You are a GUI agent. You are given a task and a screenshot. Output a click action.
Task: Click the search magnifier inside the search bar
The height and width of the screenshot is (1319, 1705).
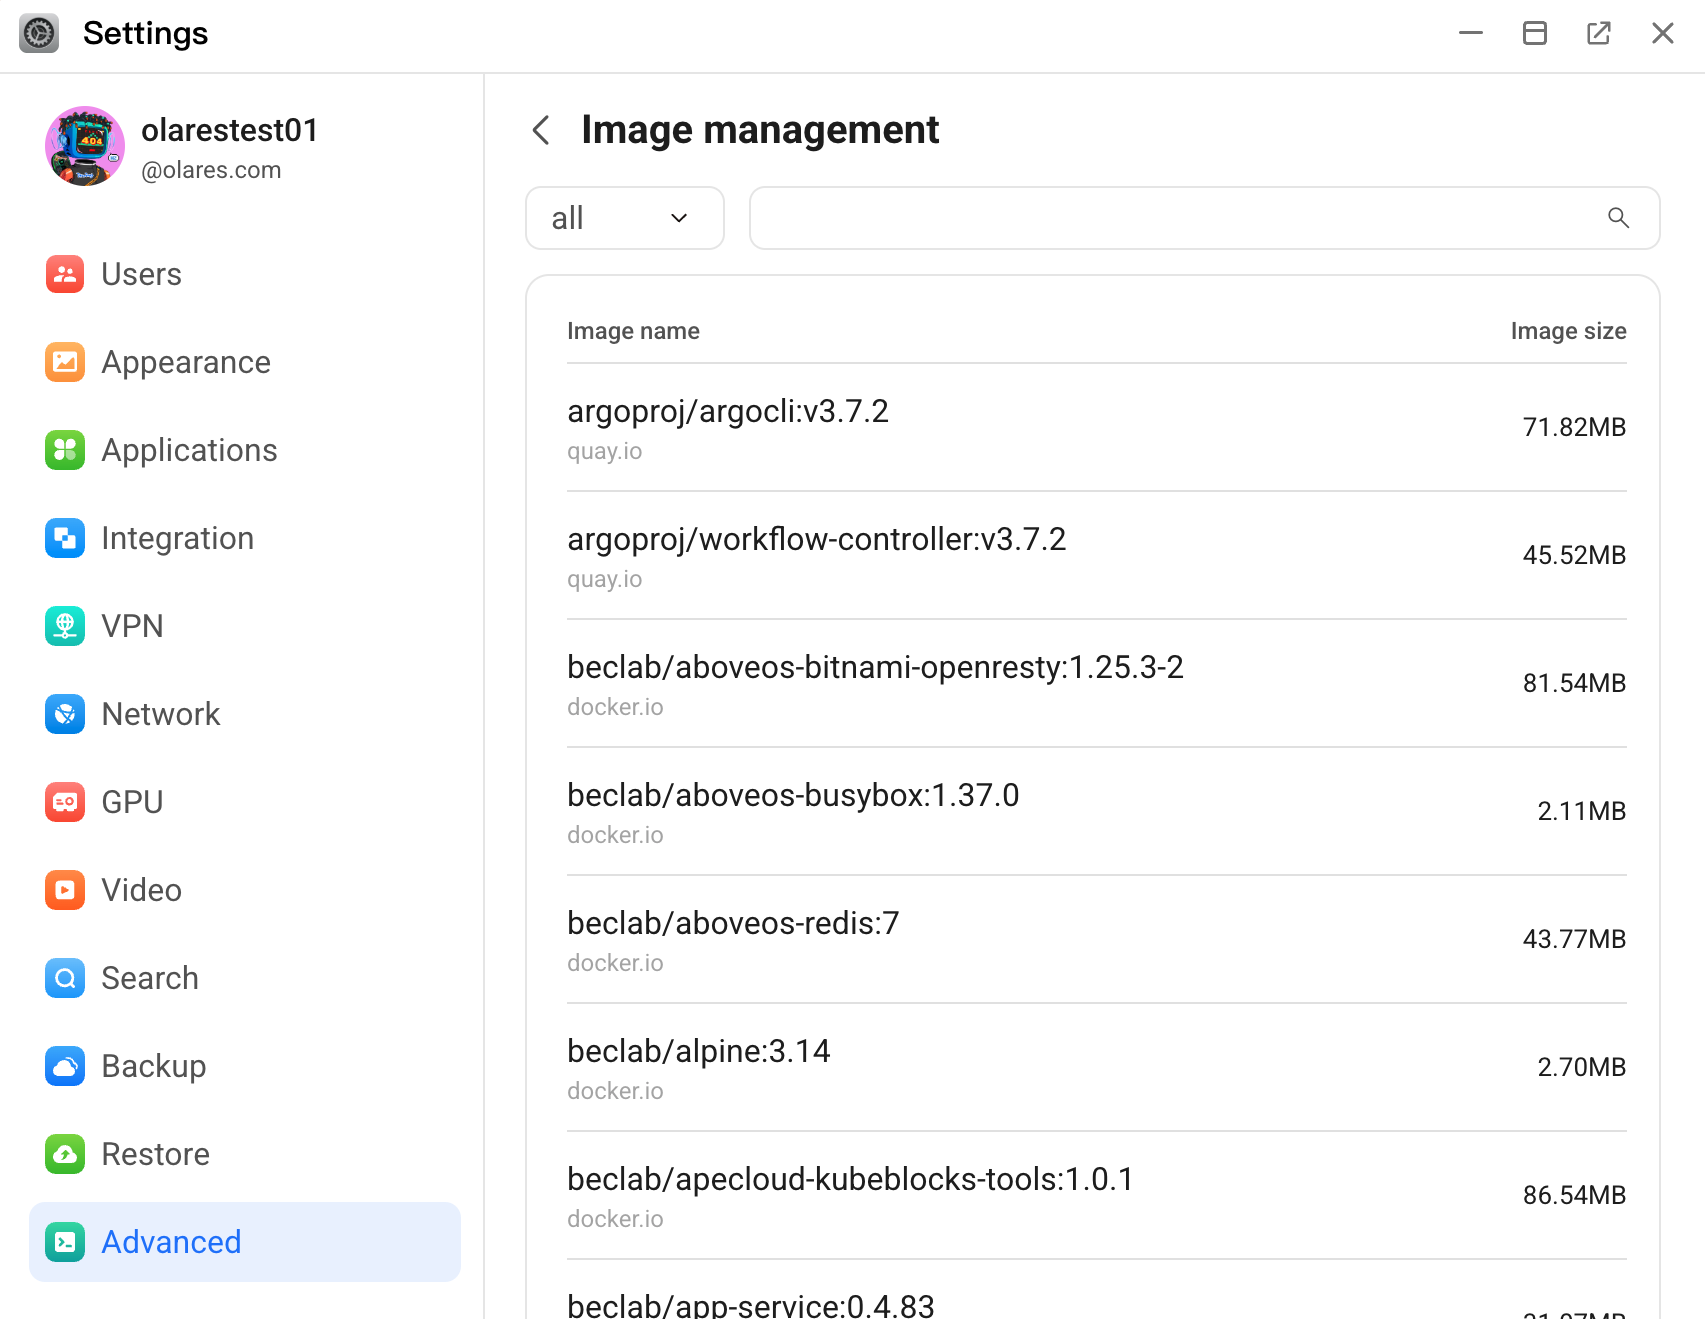click(x=1619, y=218)
